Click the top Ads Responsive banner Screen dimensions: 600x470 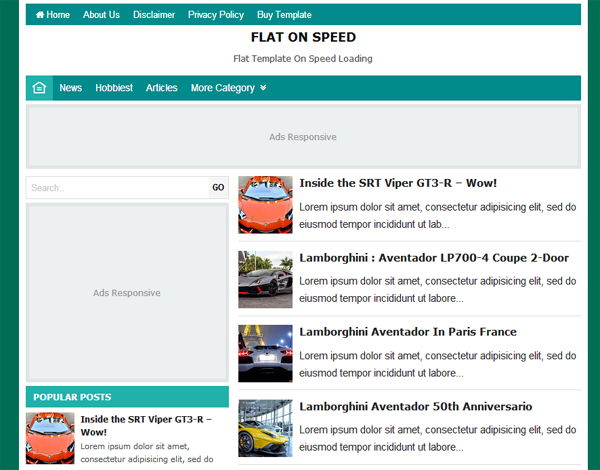click(303, 137)
